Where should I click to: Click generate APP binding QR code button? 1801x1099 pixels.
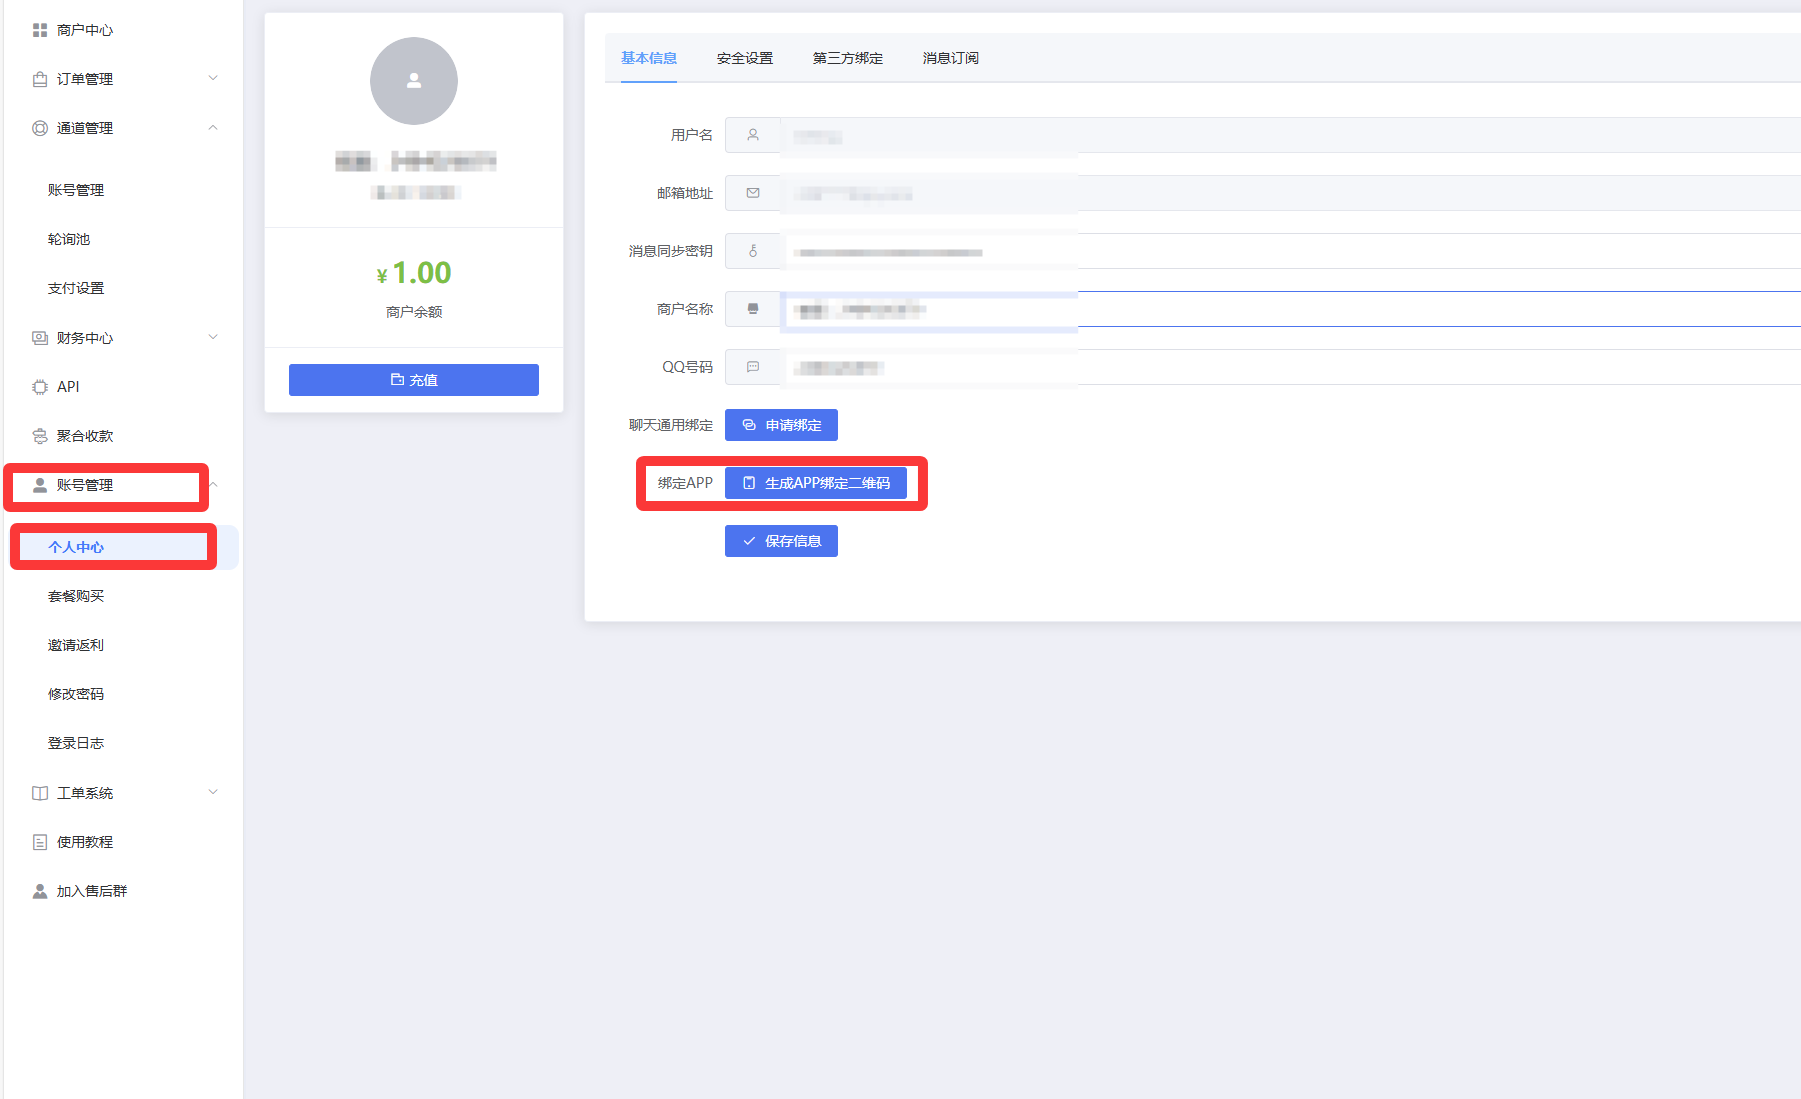(x=816, y=483)
